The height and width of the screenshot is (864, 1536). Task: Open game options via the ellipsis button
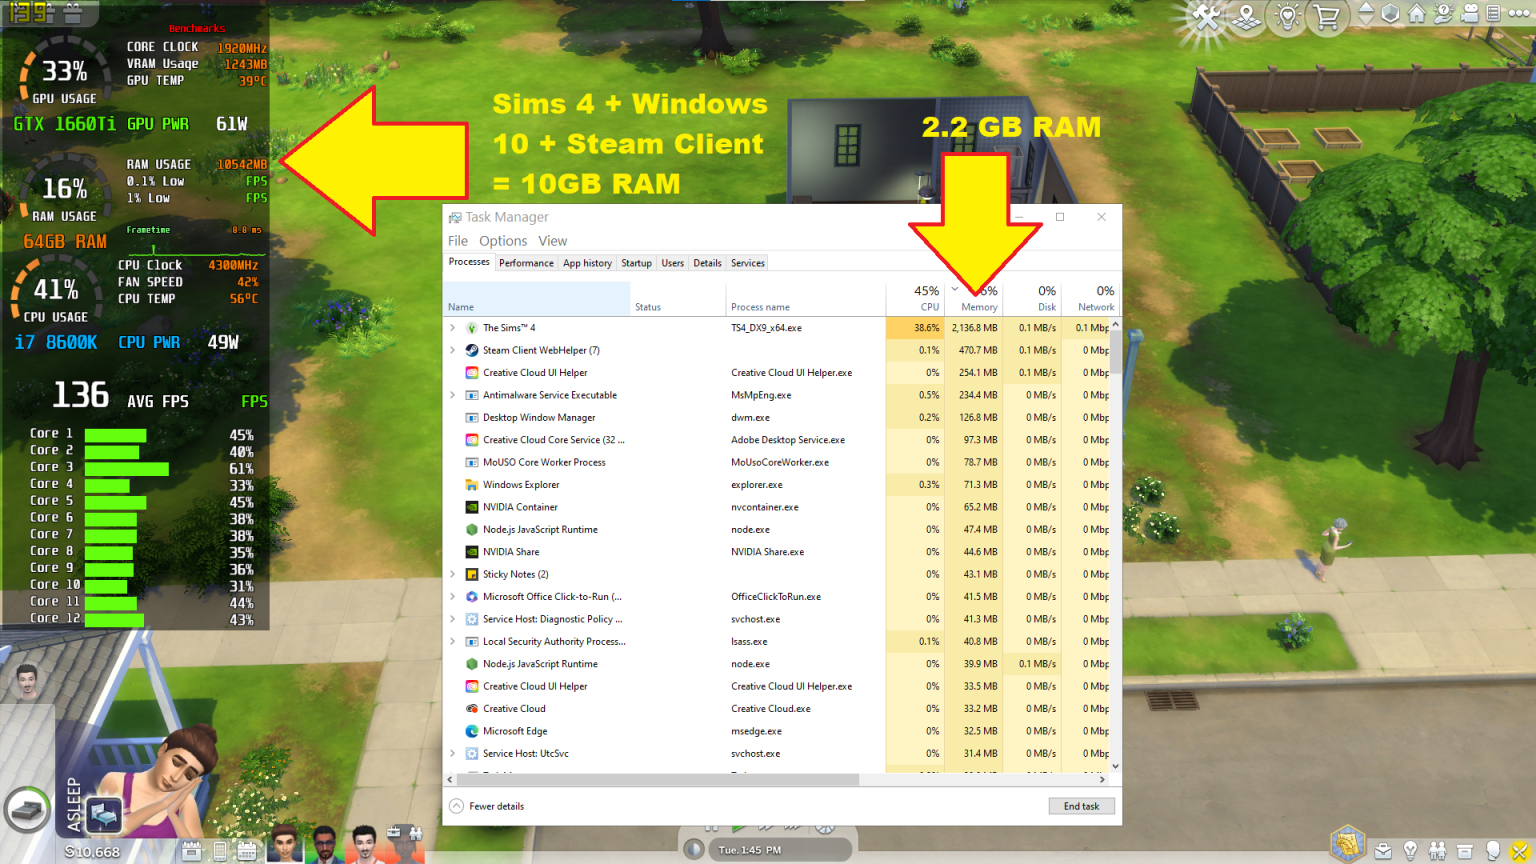pos(1517,15)
